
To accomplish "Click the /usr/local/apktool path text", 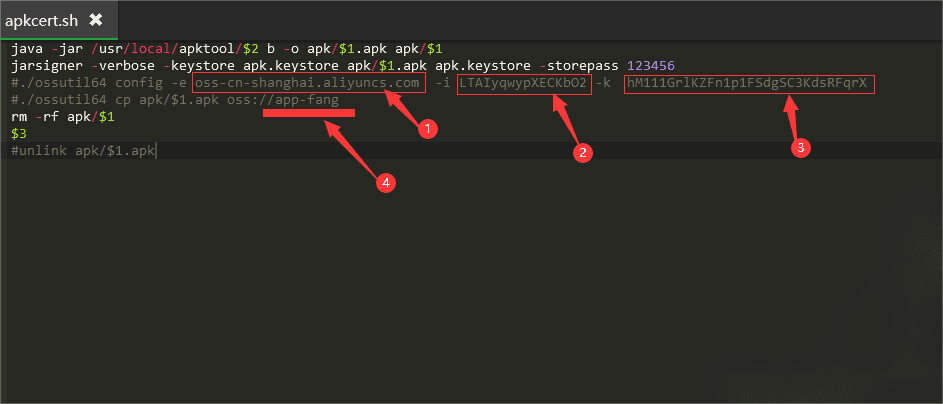I will tap(158, 48).
